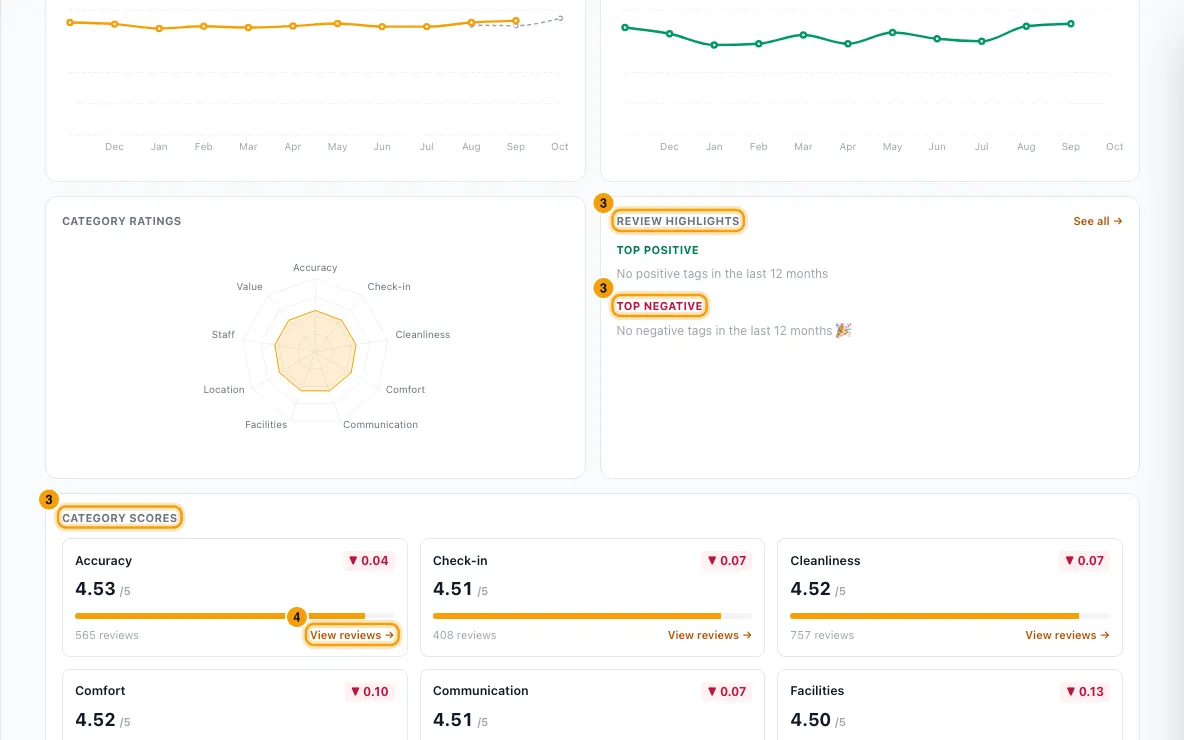Viewport: 1184px width, 740px height.
Task: Click the Sep data point on green chart
Action: tap(1071, 23)
